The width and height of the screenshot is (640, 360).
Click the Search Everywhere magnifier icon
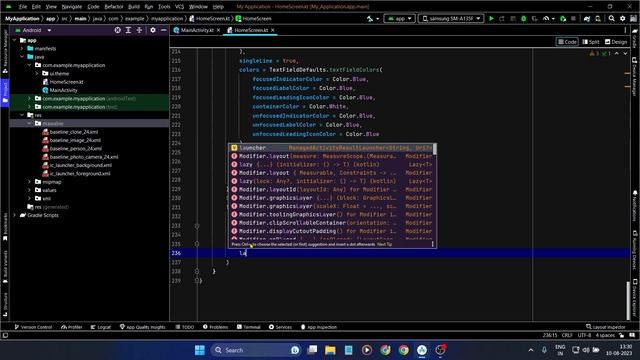click(611, 18)
